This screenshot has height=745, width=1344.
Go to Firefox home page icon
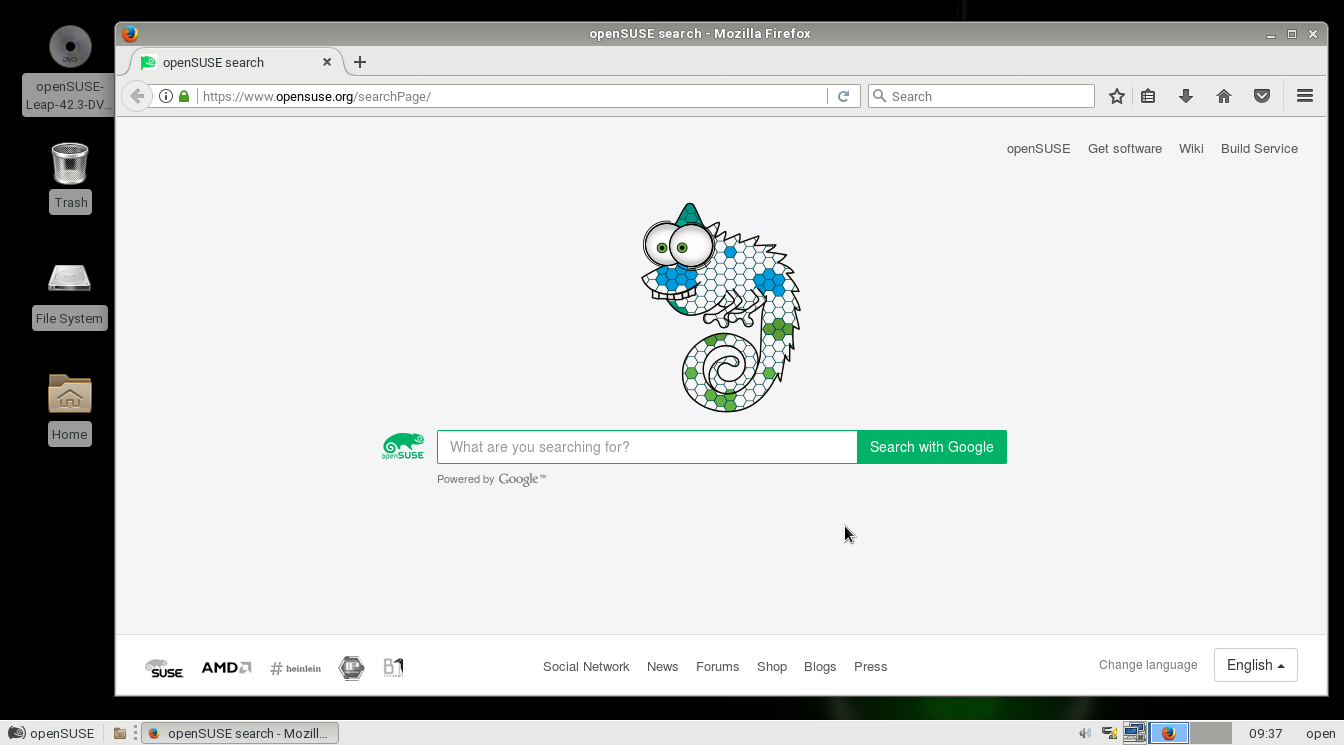pos(1223,96)
